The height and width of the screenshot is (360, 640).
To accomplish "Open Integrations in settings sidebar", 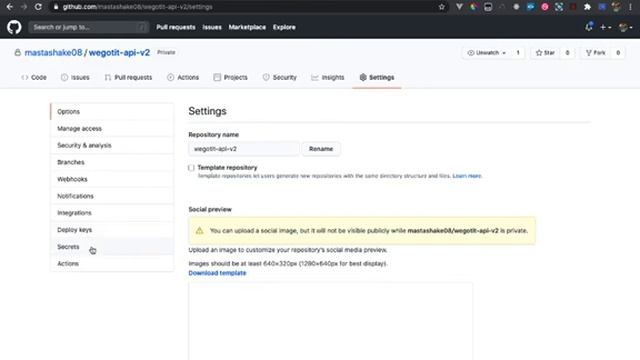I will 112,213.
